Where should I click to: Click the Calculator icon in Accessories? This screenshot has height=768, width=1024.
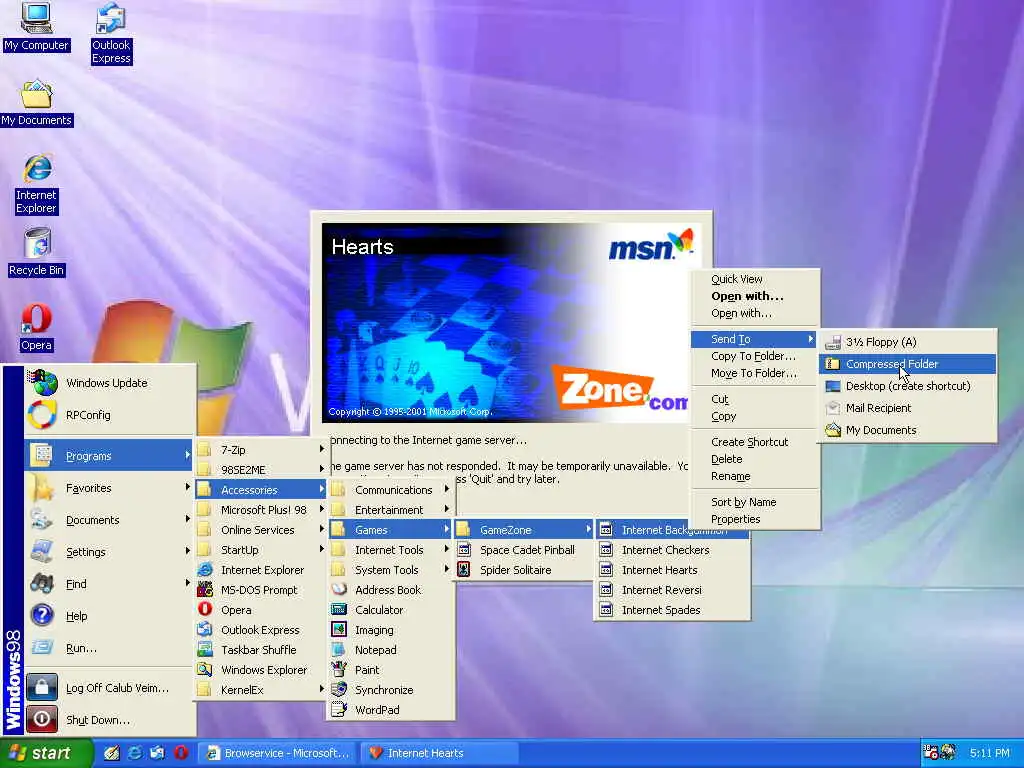tap(339, 609)
